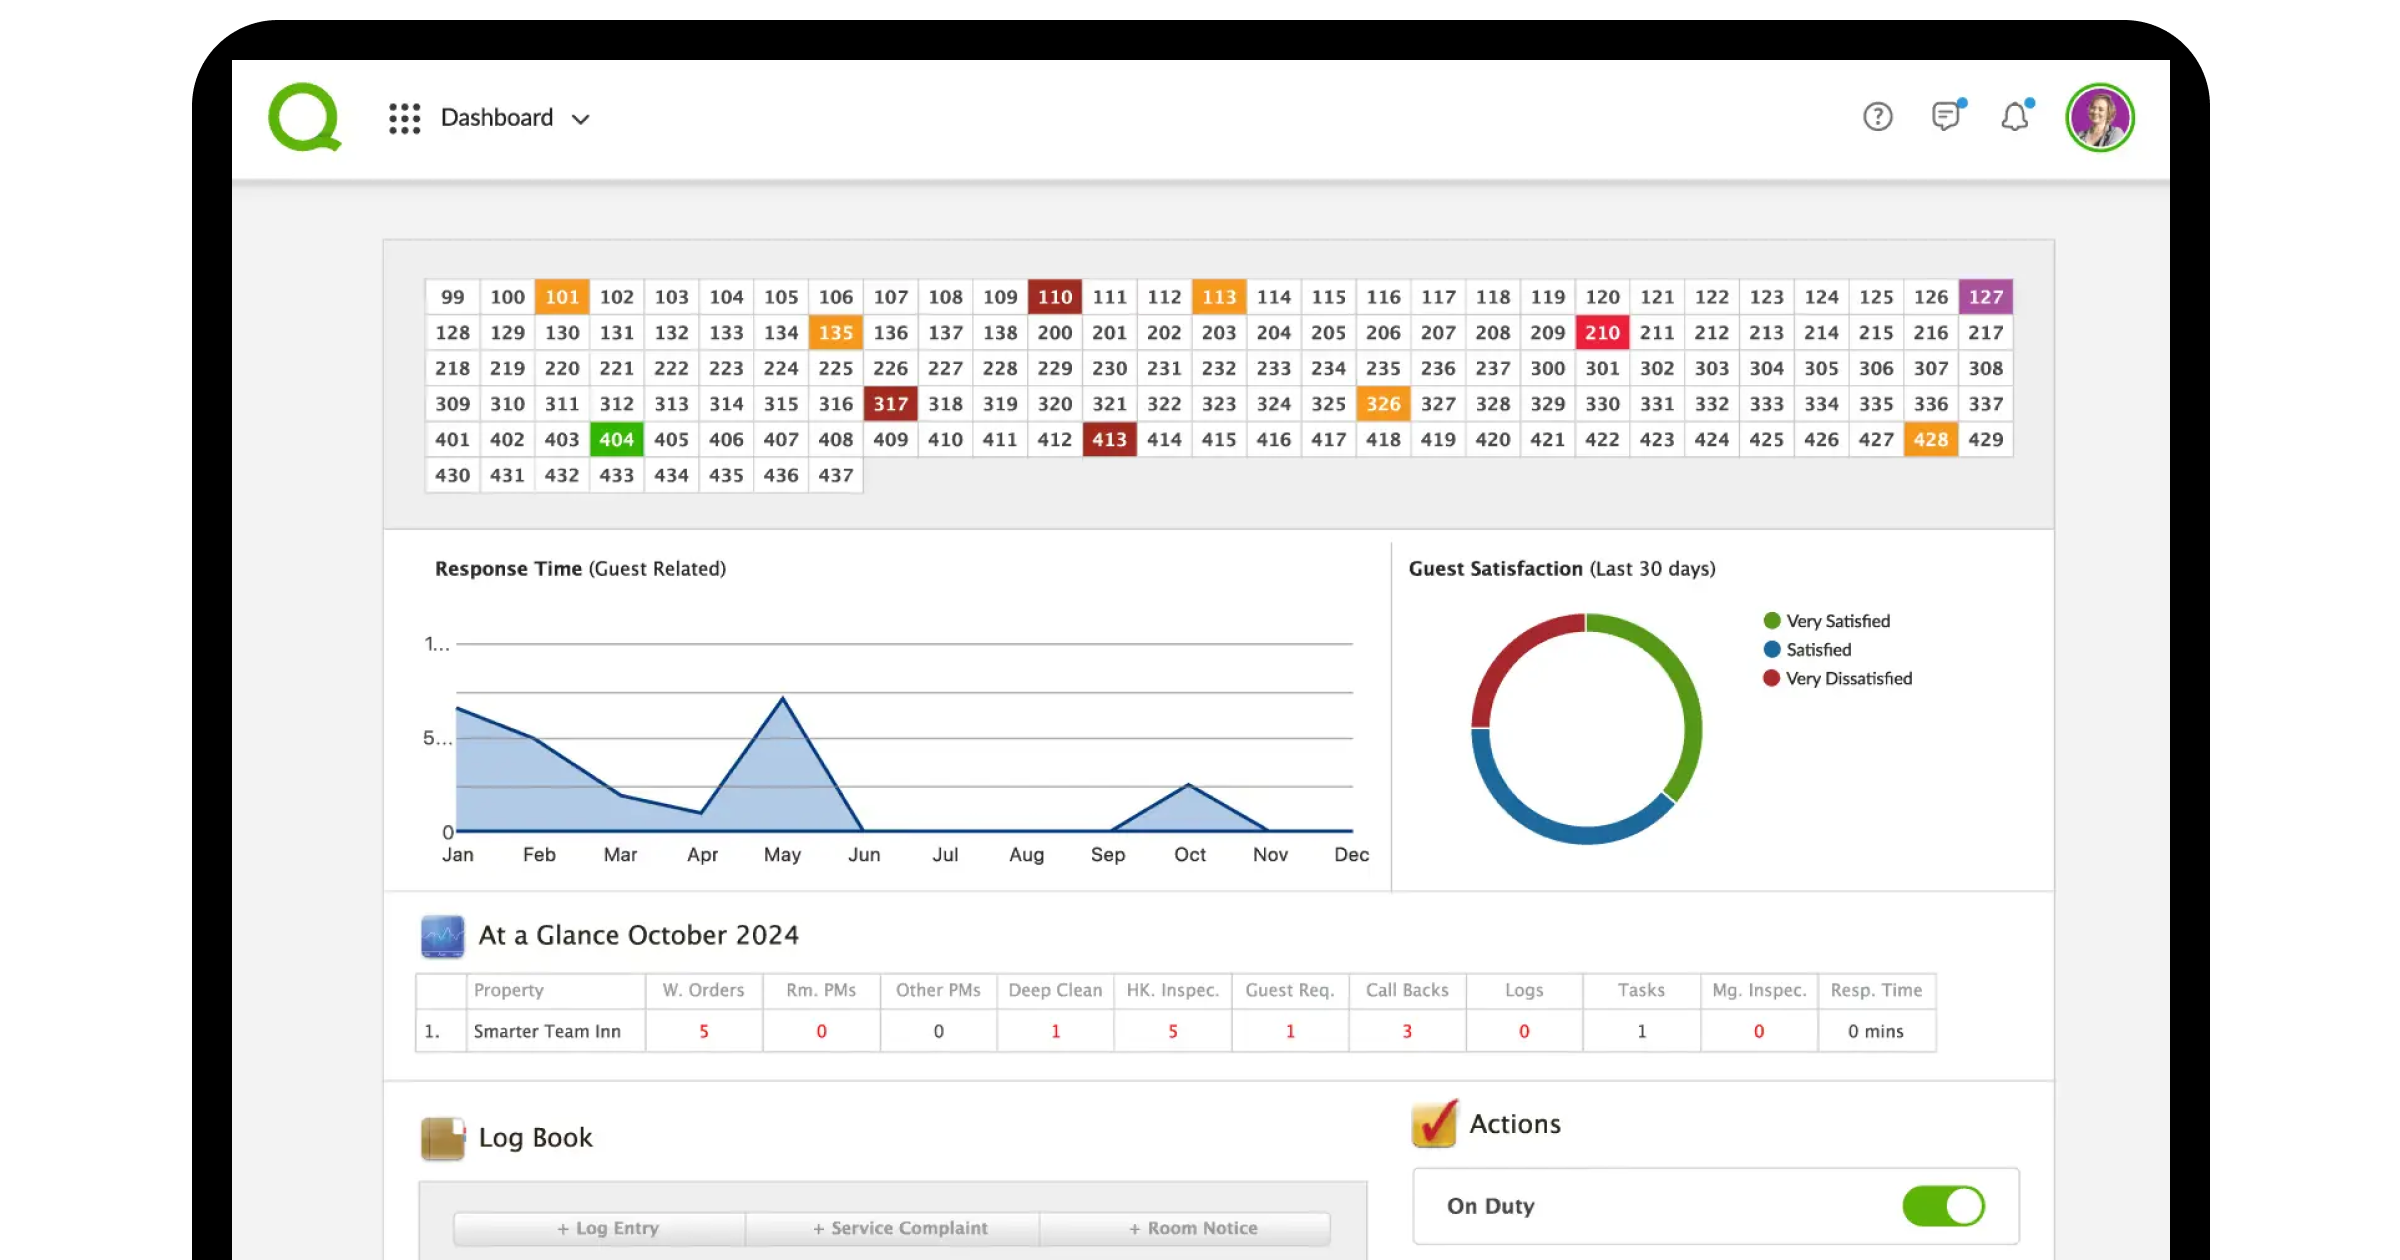The height and width of the screenshot is (1260, 2400).
Task: Click the + Room Notice button
Action: pyautogui.click(x=1193, y=1228)
